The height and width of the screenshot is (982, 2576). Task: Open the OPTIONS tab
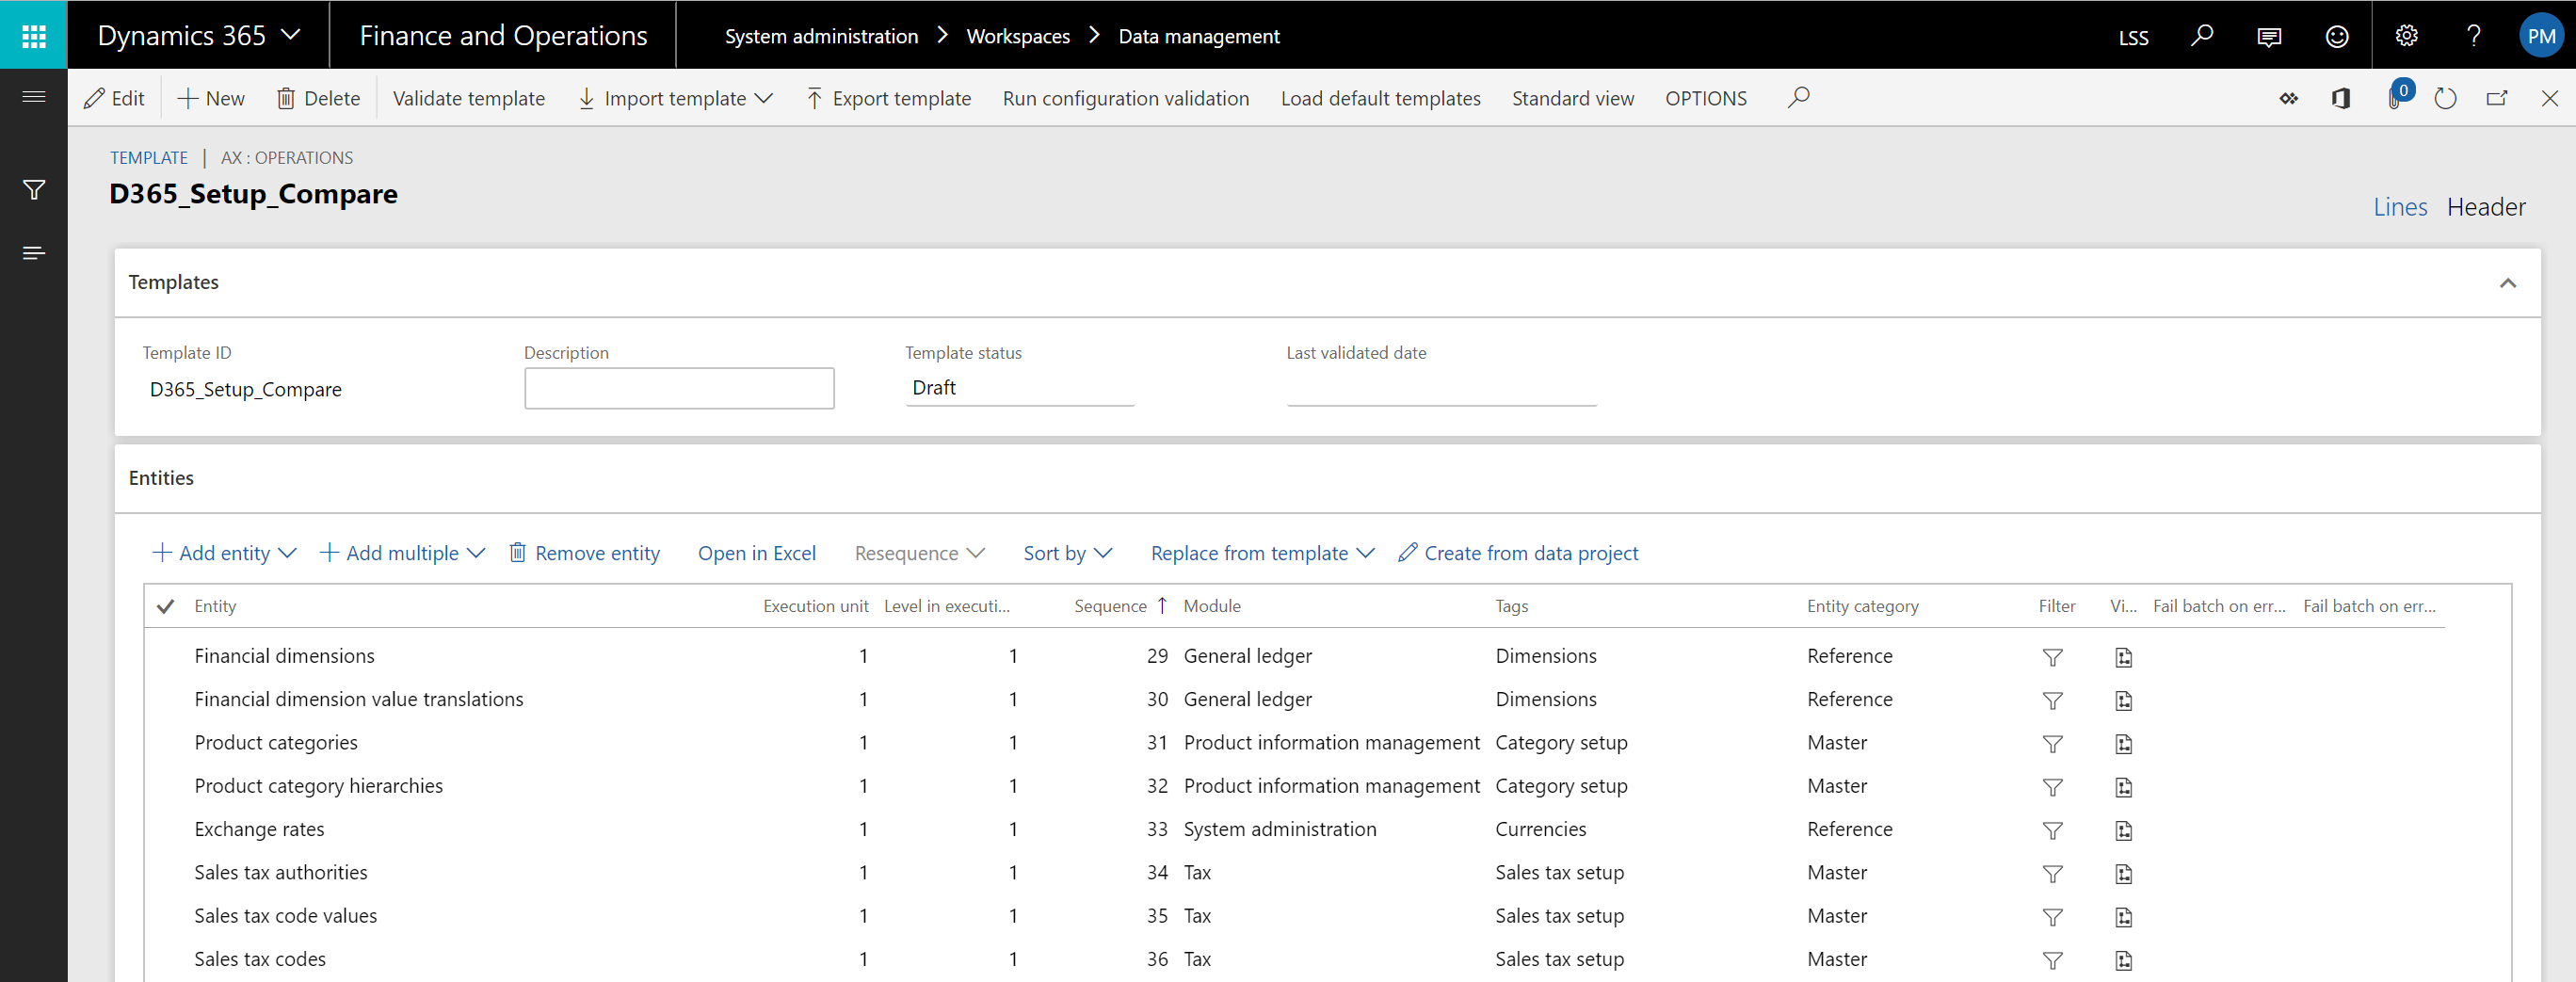pyautogui.click(x=1705, y=98)
